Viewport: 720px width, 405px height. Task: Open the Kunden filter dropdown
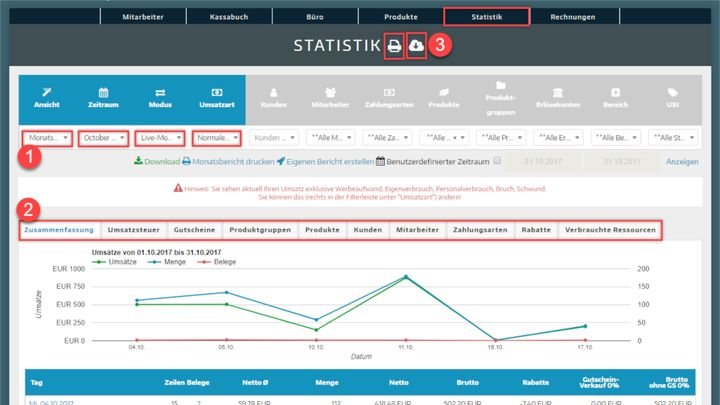click(274, 138)
